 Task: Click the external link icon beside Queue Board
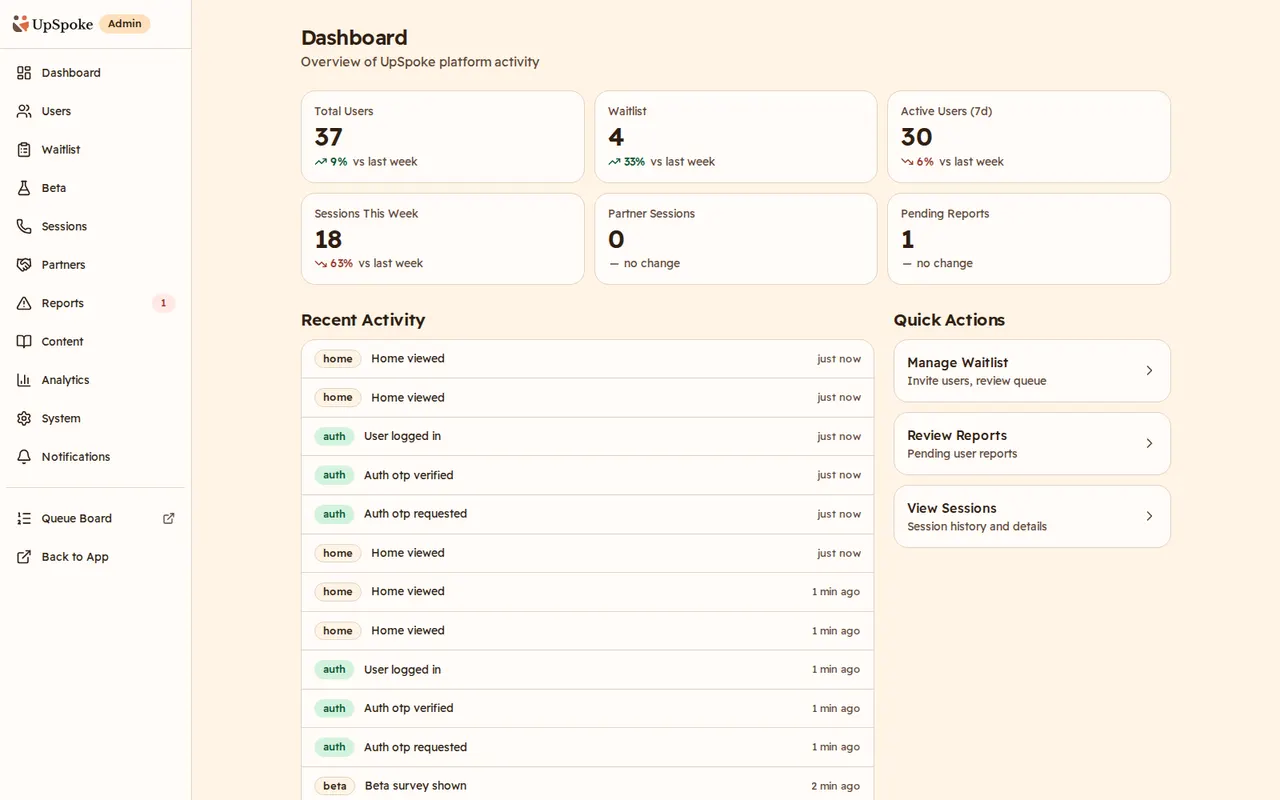(x=169, y=519)
